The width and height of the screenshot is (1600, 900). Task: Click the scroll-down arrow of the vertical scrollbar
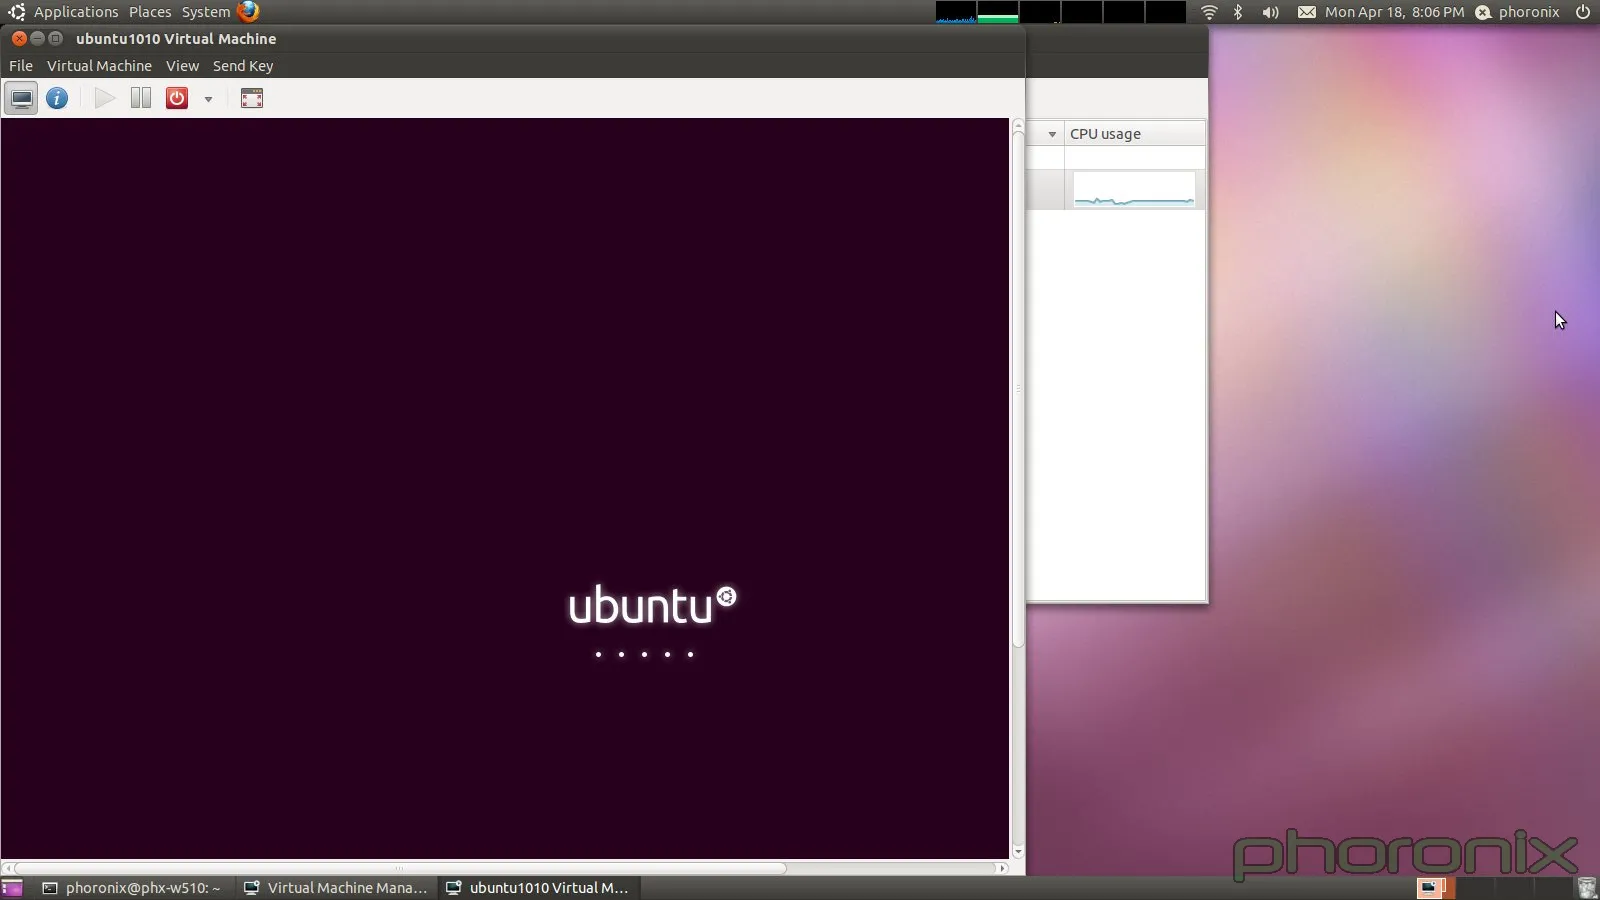point(1018,852)
